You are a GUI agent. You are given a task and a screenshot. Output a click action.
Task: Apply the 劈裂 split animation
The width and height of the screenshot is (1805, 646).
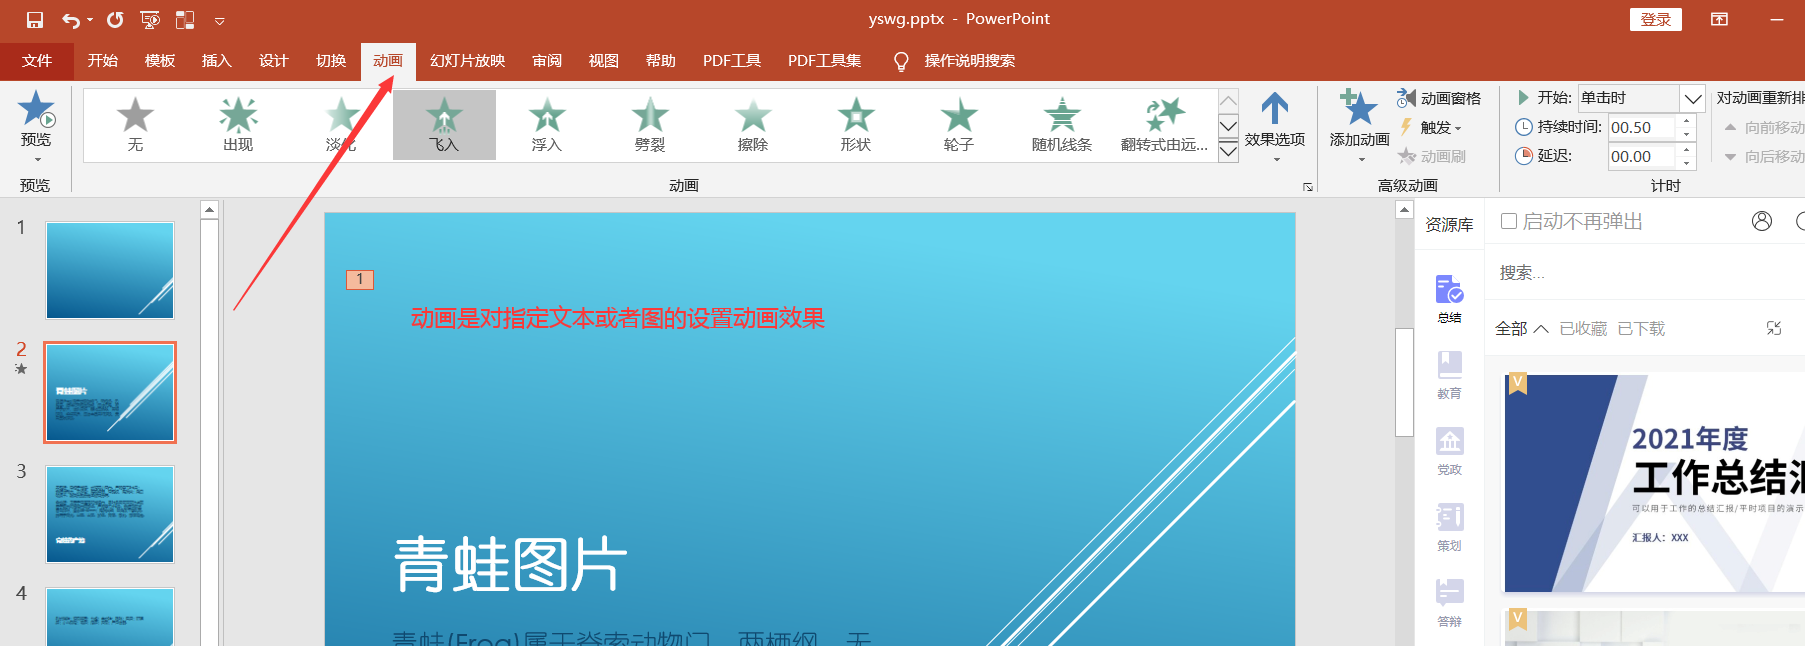pos(650,125)
